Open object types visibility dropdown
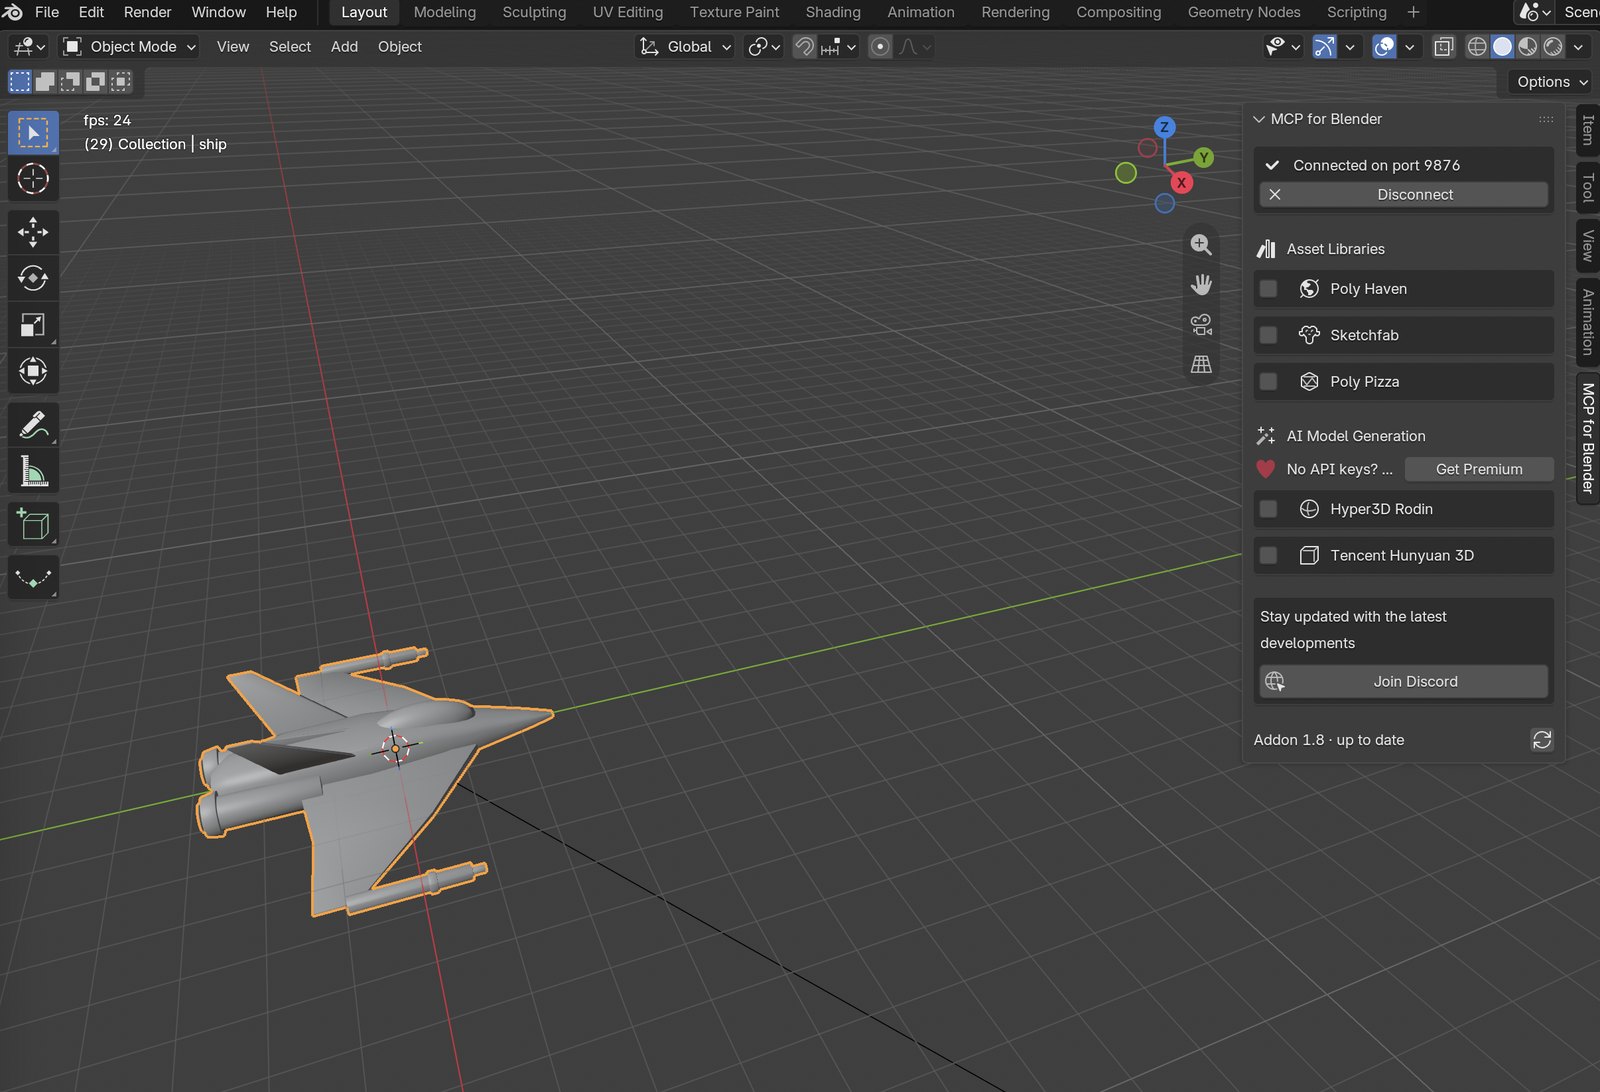The height and width of the screenshot is (1092, 1600). [x=1283, y=47]
